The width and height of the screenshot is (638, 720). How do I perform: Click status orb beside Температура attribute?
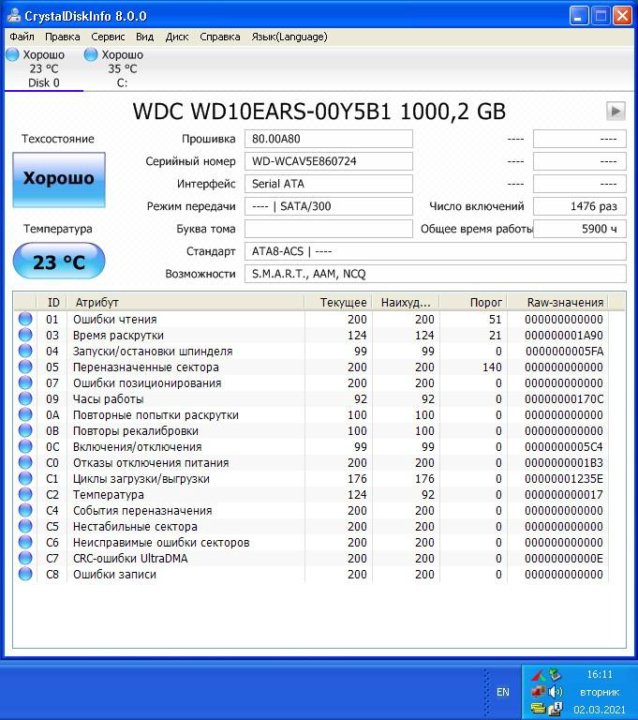point(25,495)
